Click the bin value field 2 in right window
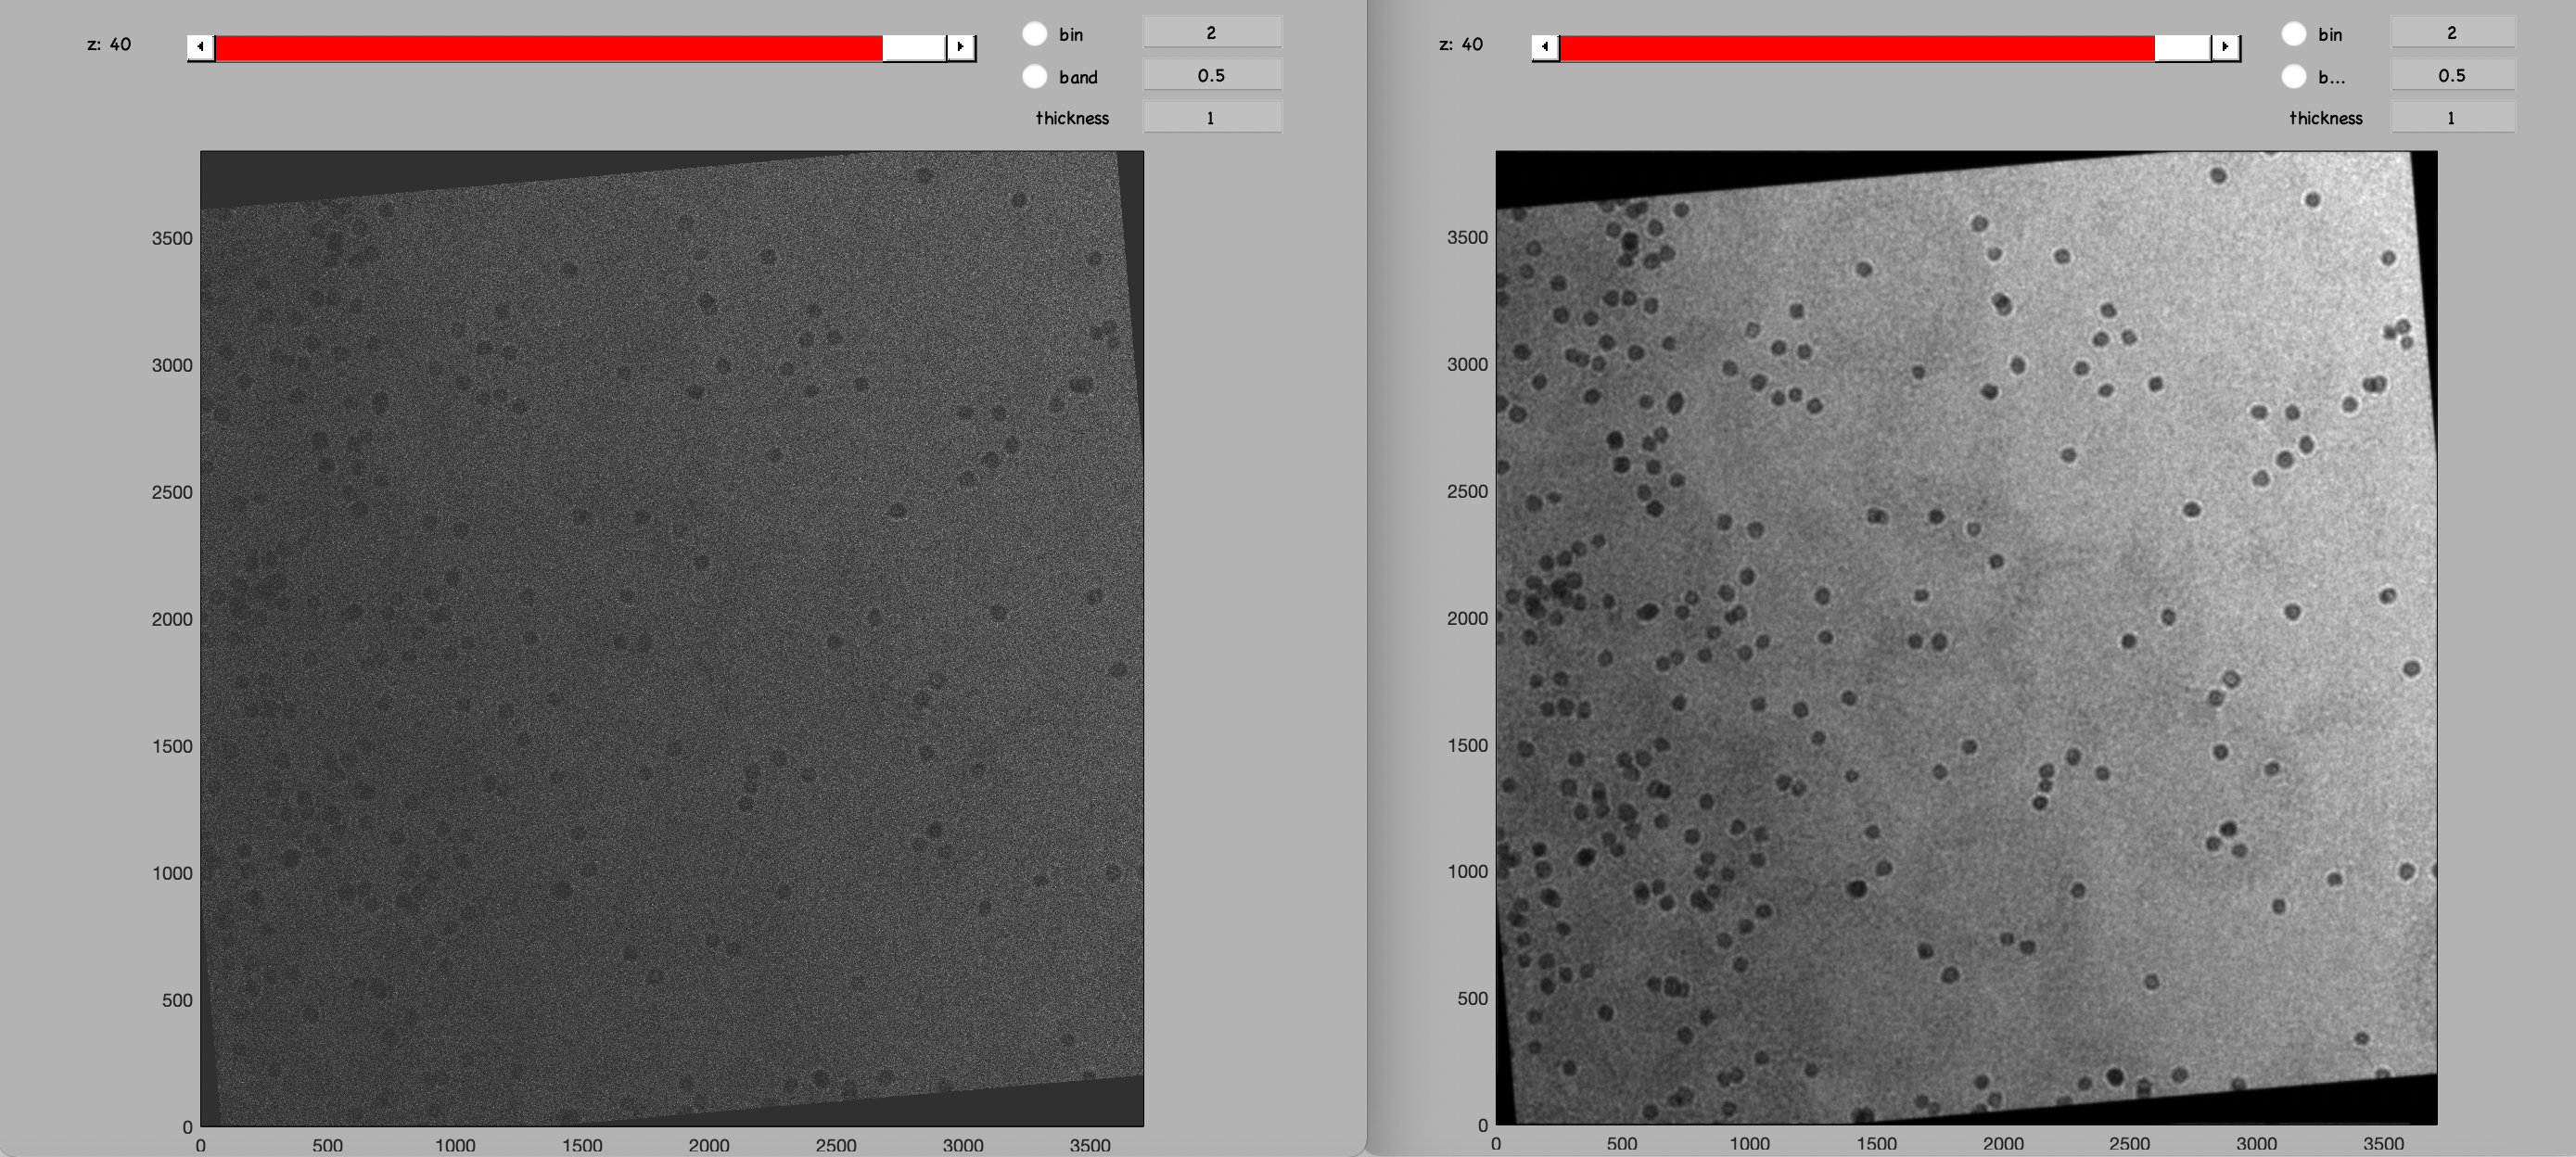The height and width of the screenshot is (1157, 2576). tap(2452, 32)
